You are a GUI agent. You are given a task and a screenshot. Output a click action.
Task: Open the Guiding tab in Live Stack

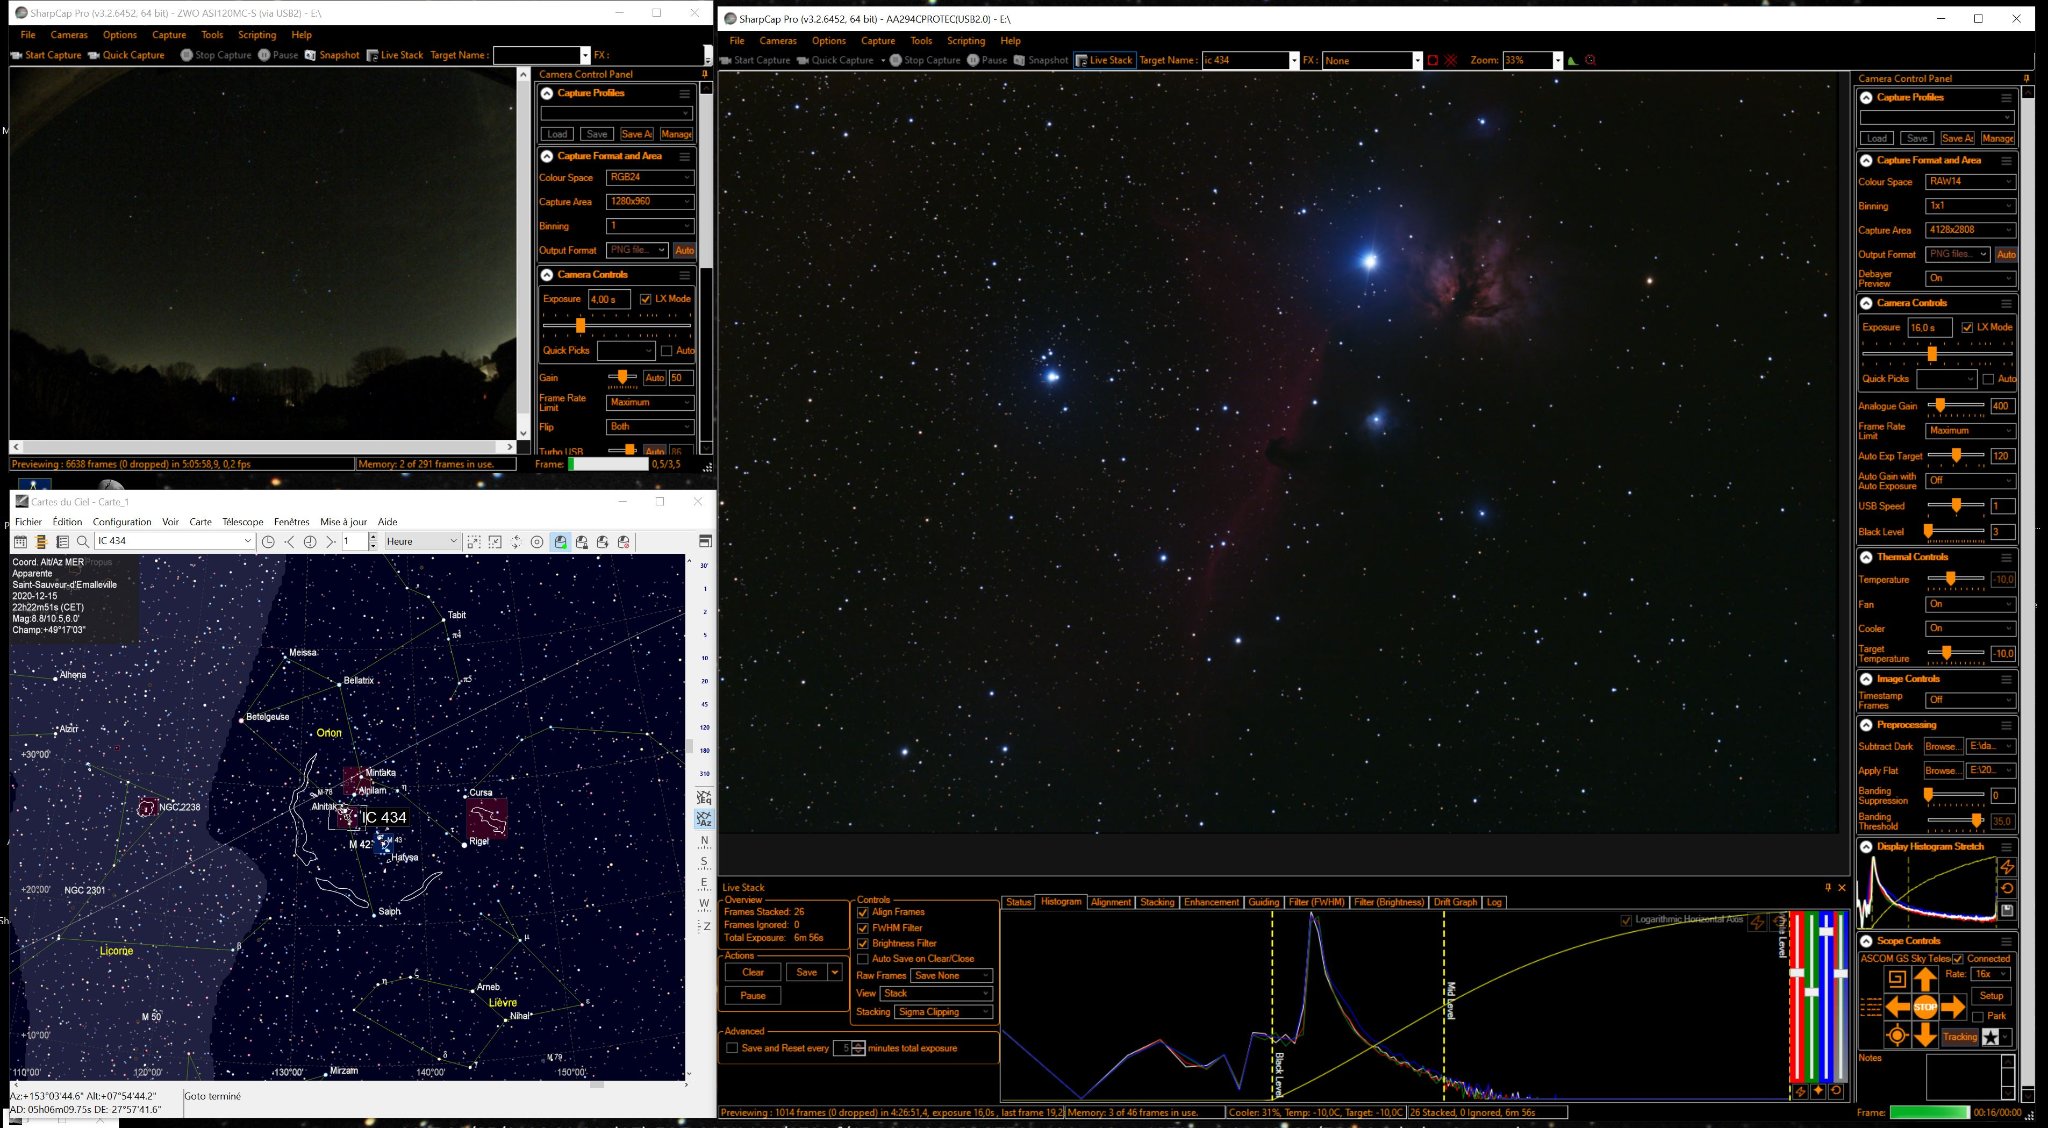(x=1264, y=902)
